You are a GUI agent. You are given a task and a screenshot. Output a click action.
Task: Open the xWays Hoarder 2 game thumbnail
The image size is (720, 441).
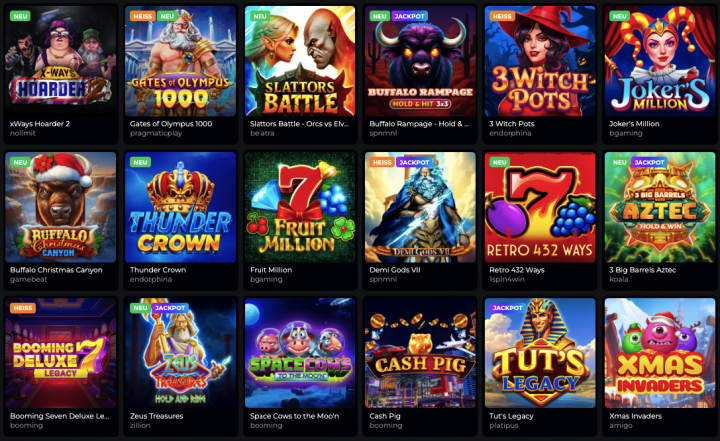pos(60,61)
